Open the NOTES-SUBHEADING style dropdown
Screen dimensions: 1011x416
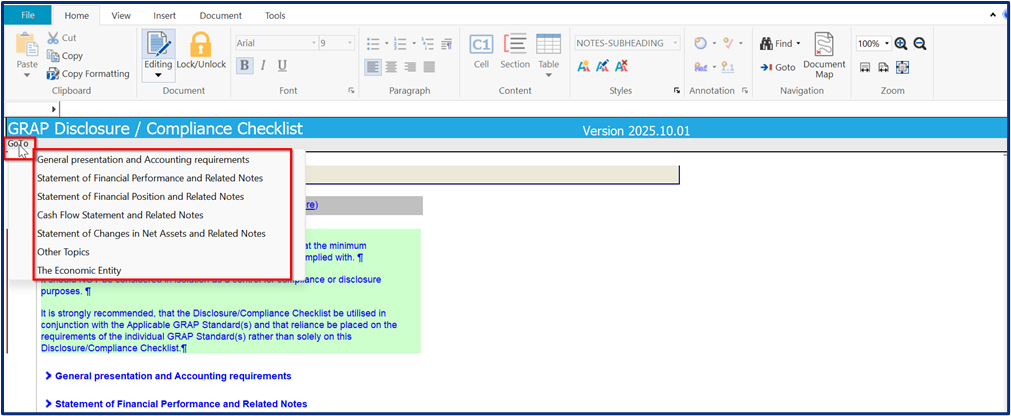tap(675, 43)
